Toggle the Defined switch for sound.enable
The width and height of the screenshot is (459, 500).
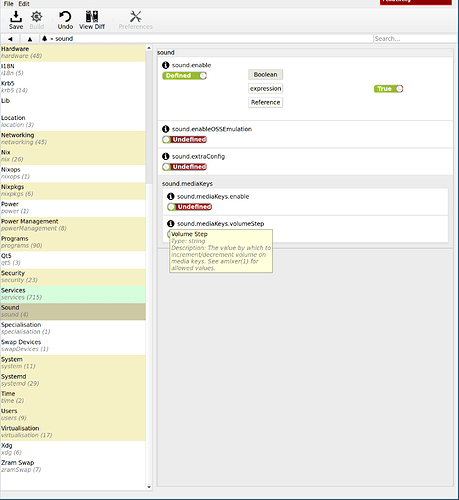tap(184, 76)
